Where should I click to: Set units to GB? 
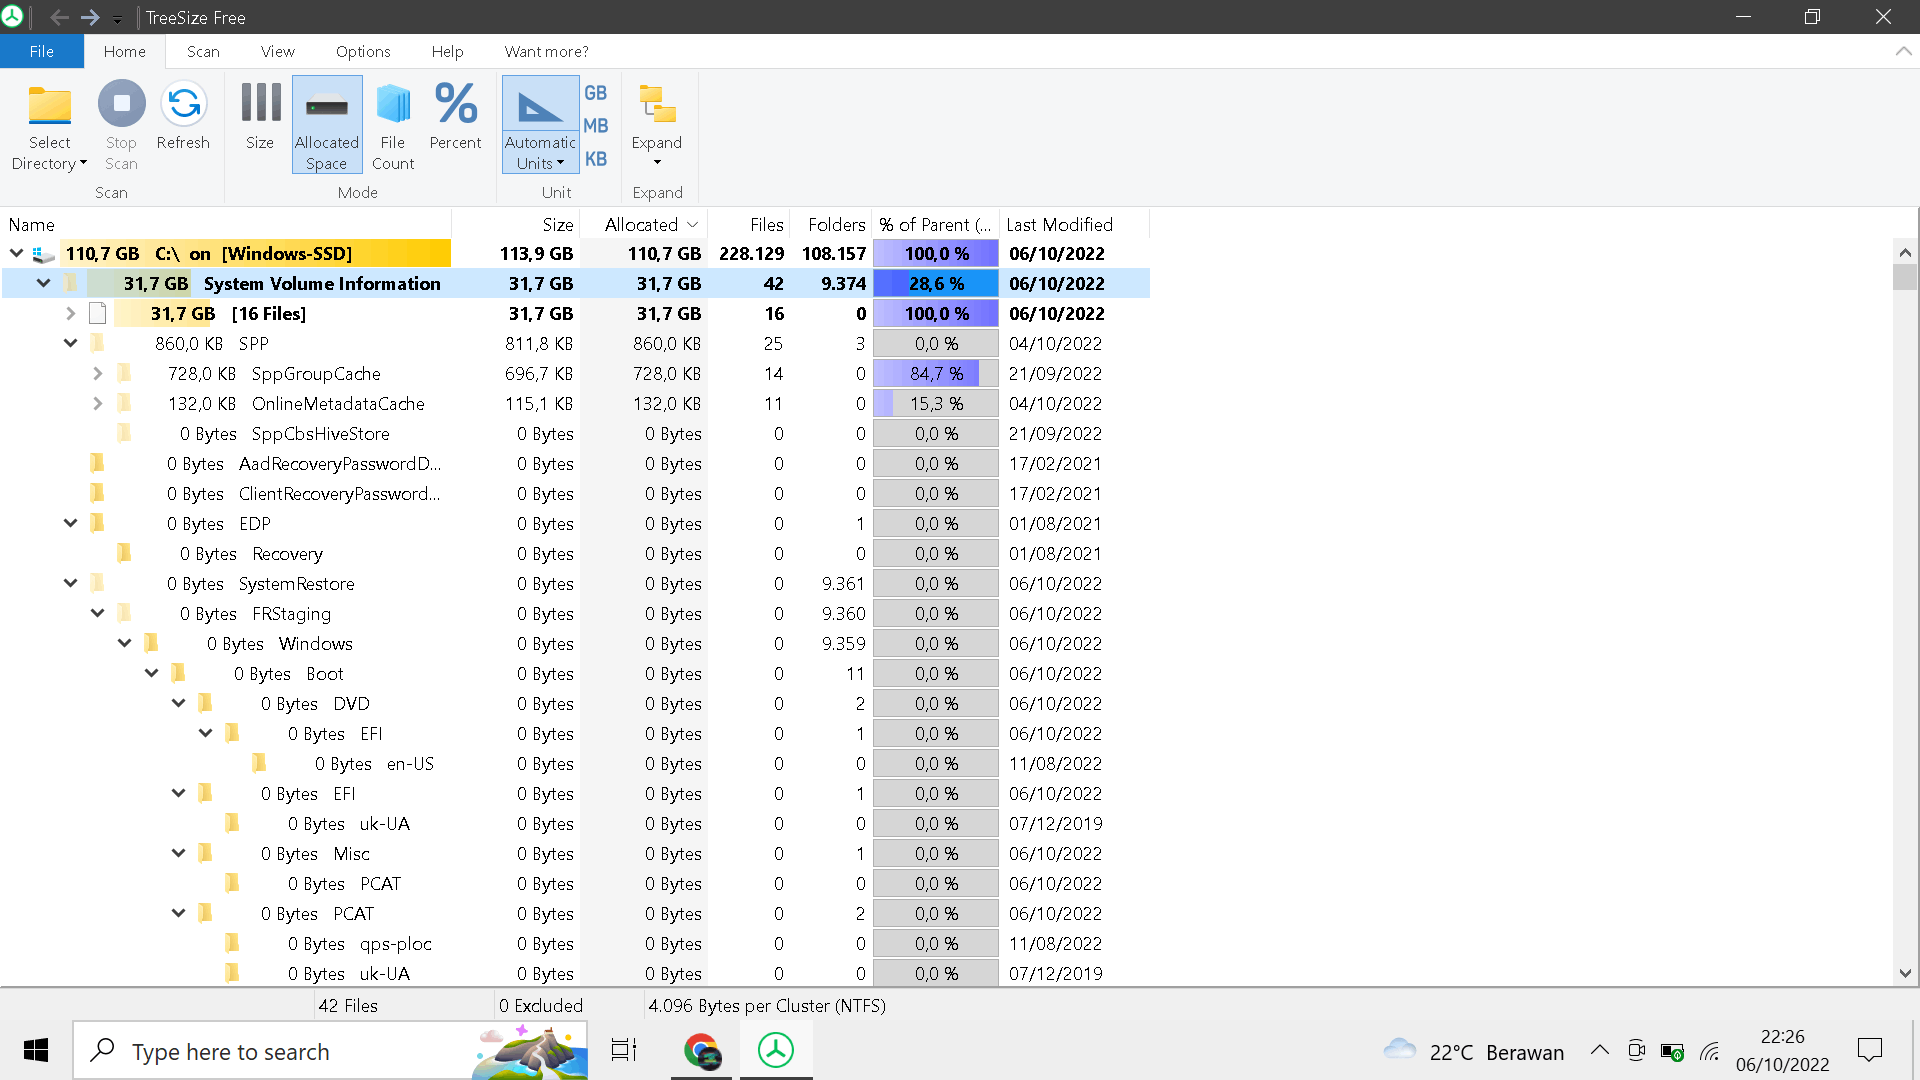tap(596, 93)
